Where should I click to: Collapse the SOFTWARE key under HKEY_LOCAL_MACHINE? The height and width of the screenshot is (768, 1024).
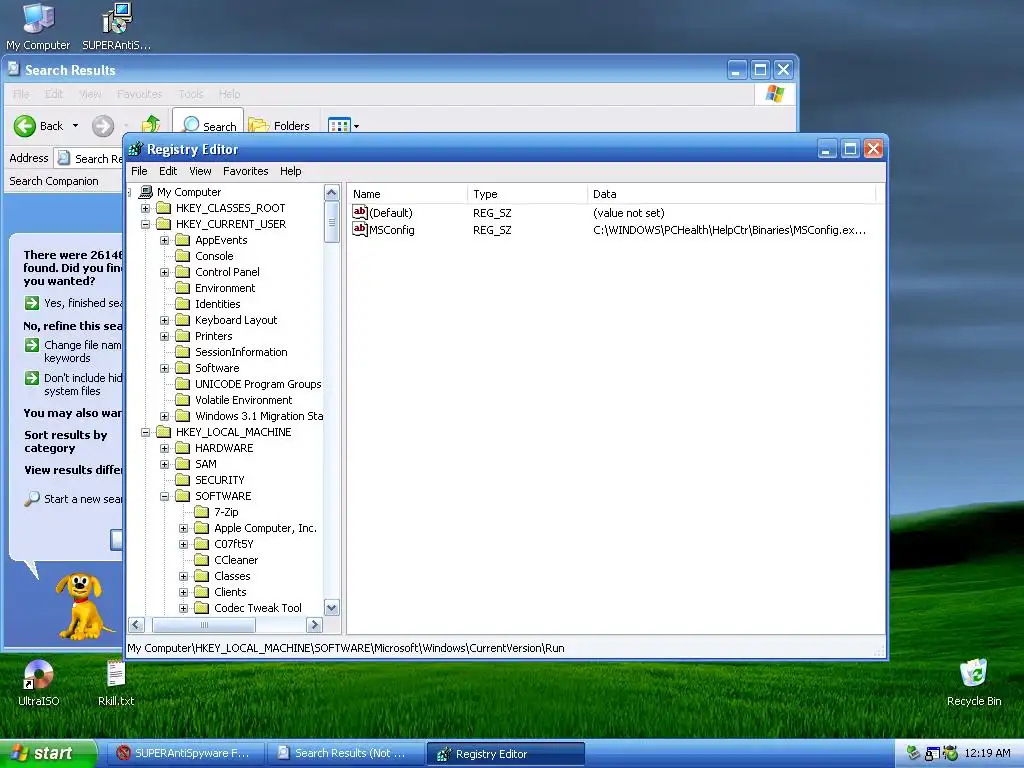coord(165,496)
